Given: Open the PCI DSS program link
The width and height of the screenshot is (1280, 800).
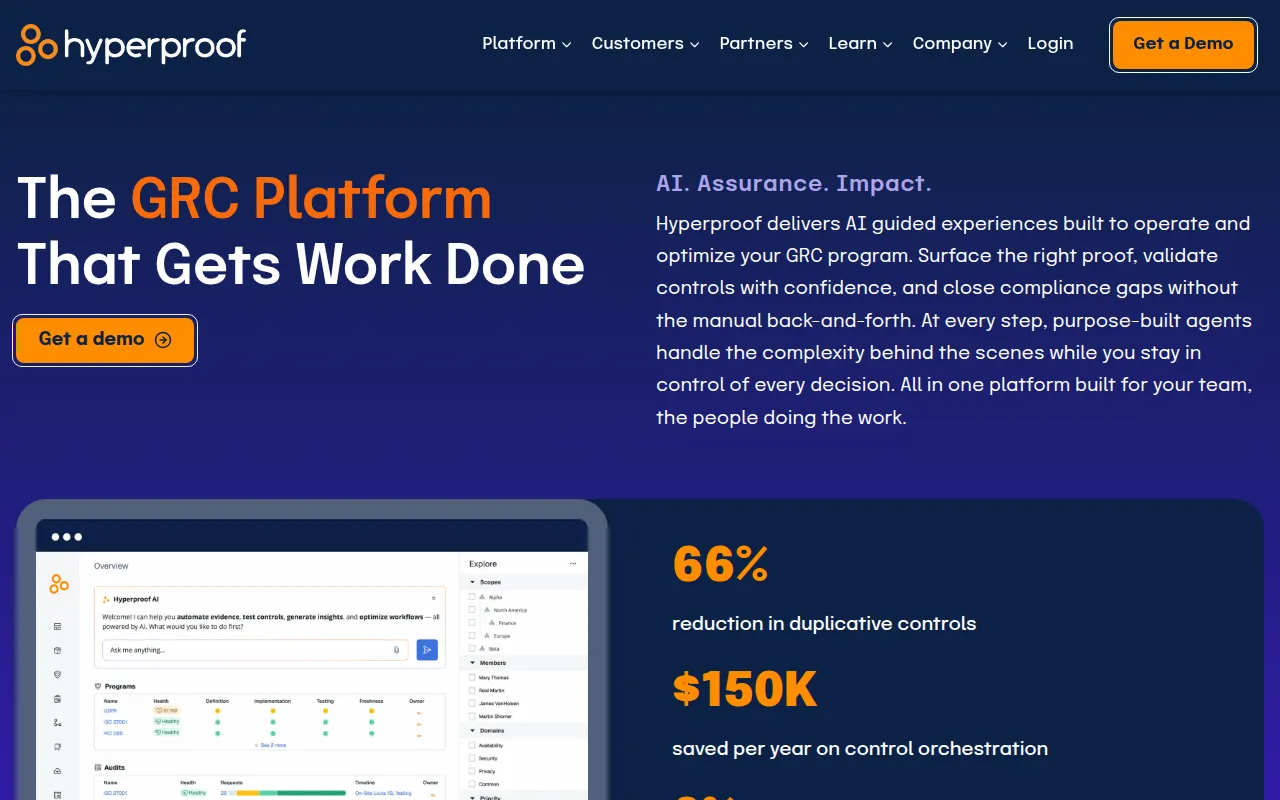Looking at the screenshot, I should 113,733.
